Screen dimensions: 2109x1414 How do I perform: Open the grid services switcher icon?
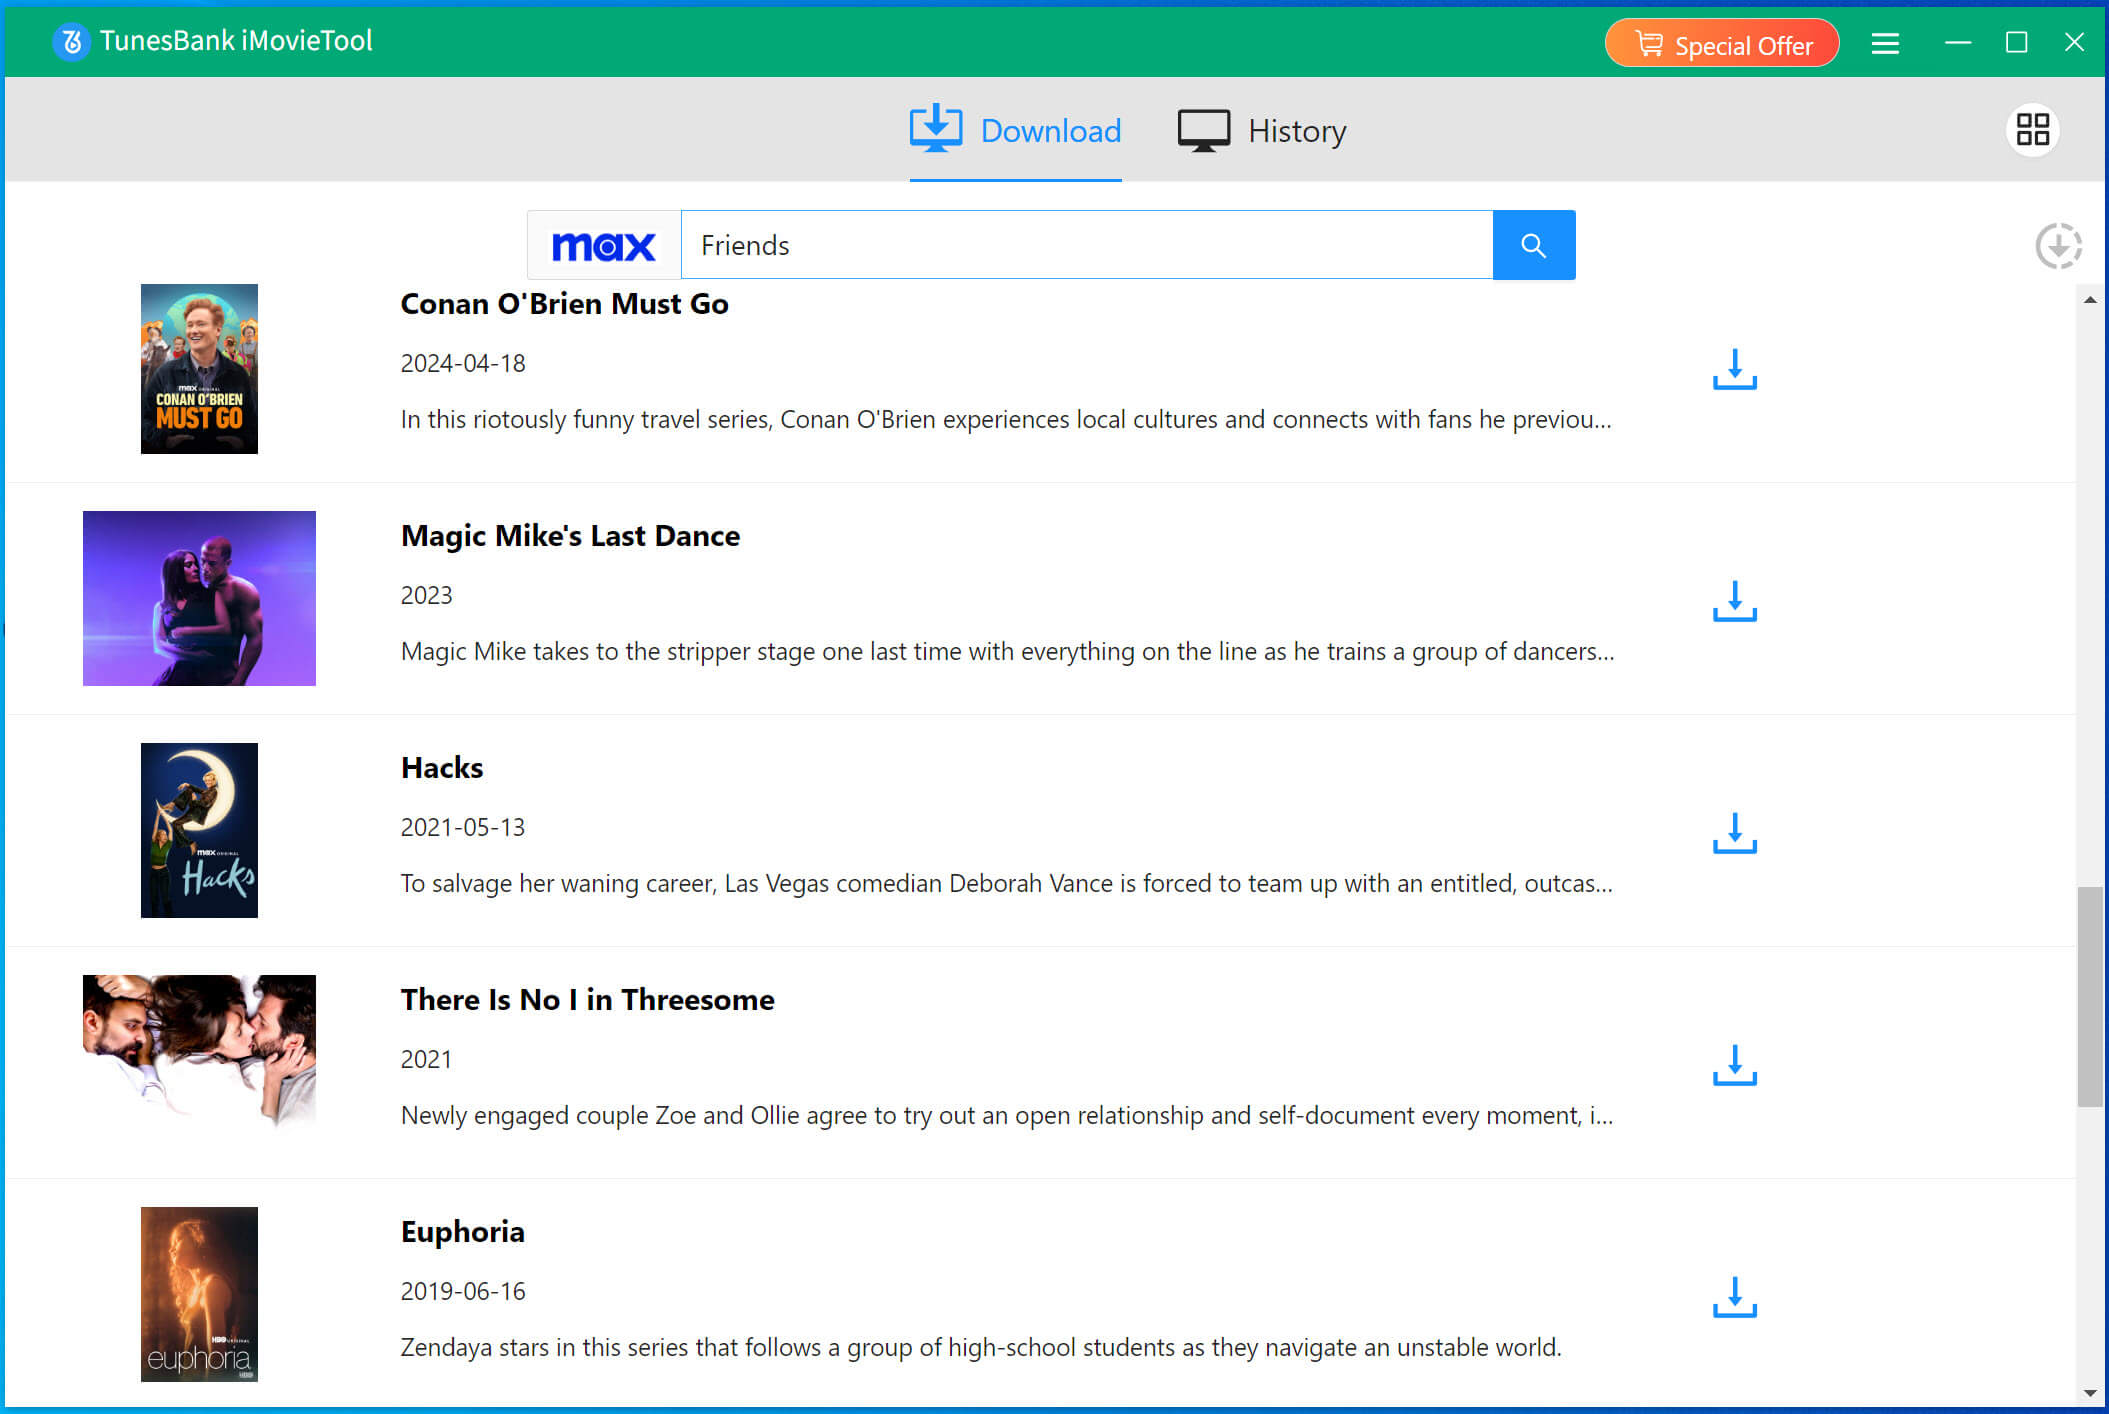2033,129
